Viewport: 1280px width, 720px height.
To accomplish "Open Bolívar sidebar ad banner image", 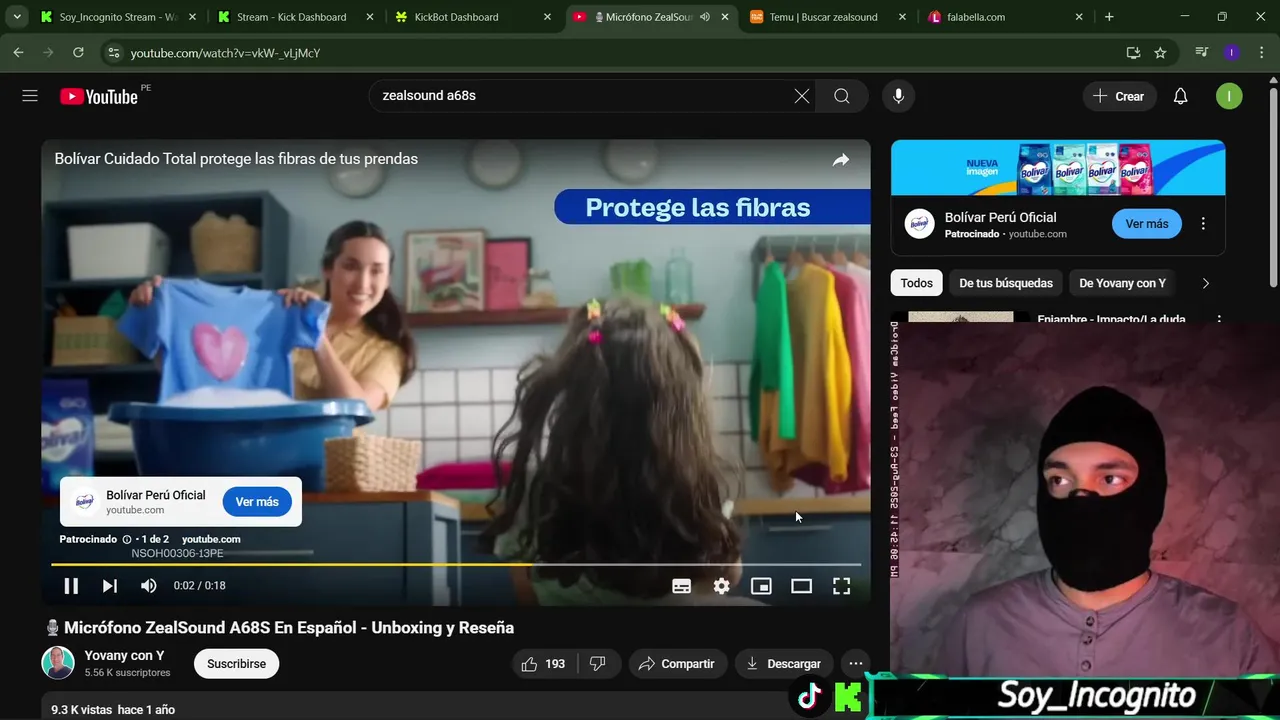I will (x=1058, y=168).
